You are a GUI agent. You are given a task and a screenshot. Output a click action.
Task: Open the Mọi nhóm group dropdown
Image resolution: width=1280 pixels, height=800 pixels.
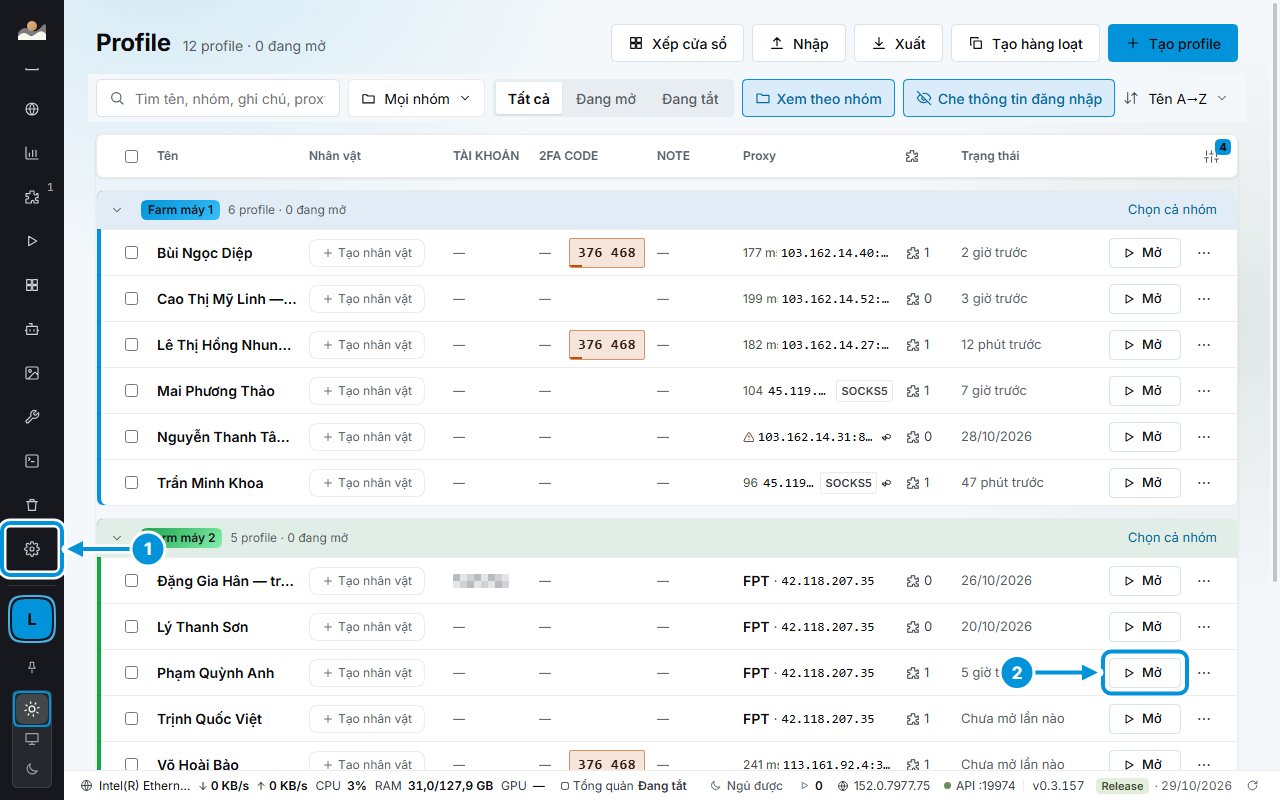(416, 99)
